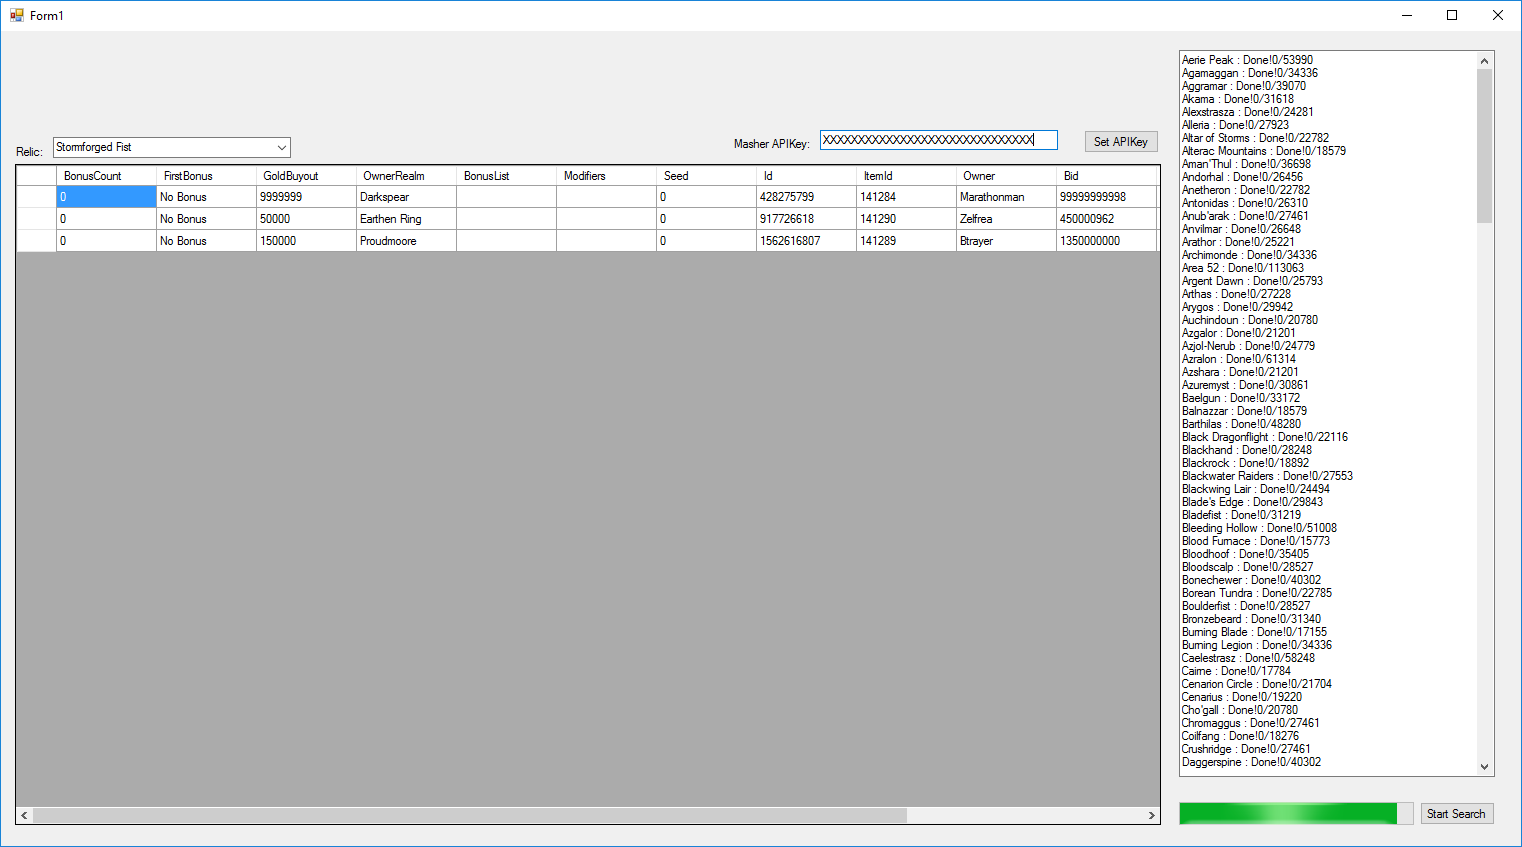Click the log list's vertical scrollbar thumb
This screenshot has height=847, width=1522.
pyautogui.click(x=1484, y=146)
